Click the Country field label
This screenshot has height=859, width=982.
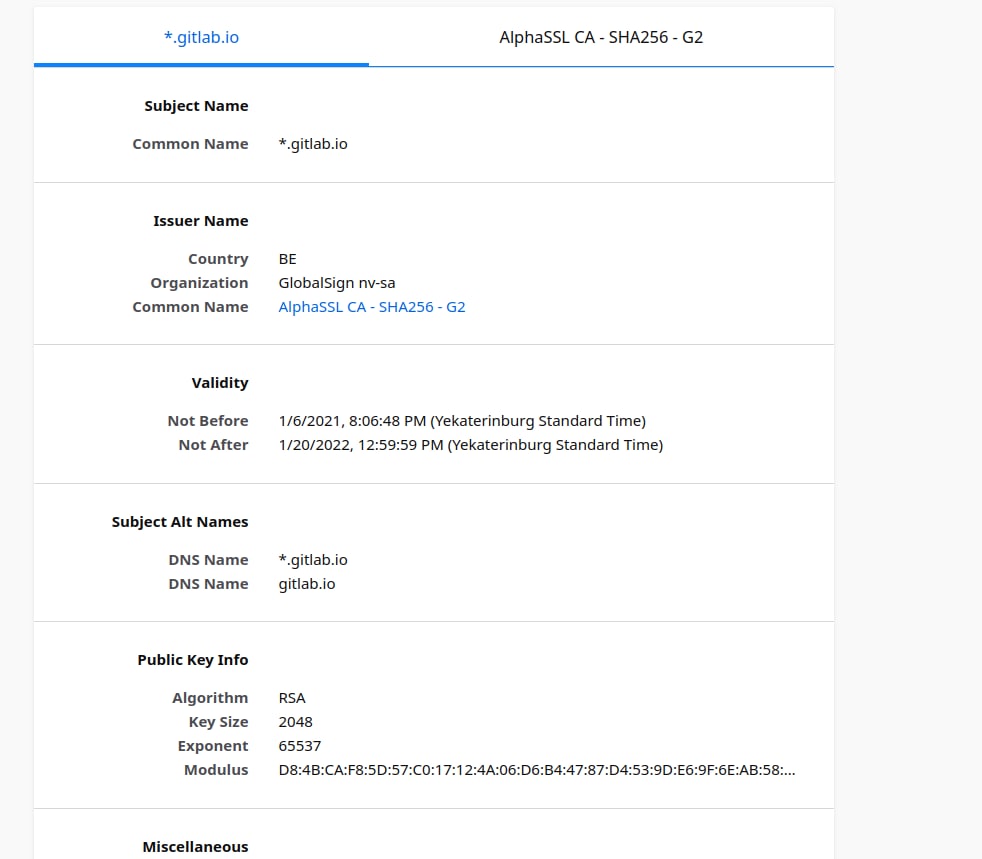pos(219,259)
